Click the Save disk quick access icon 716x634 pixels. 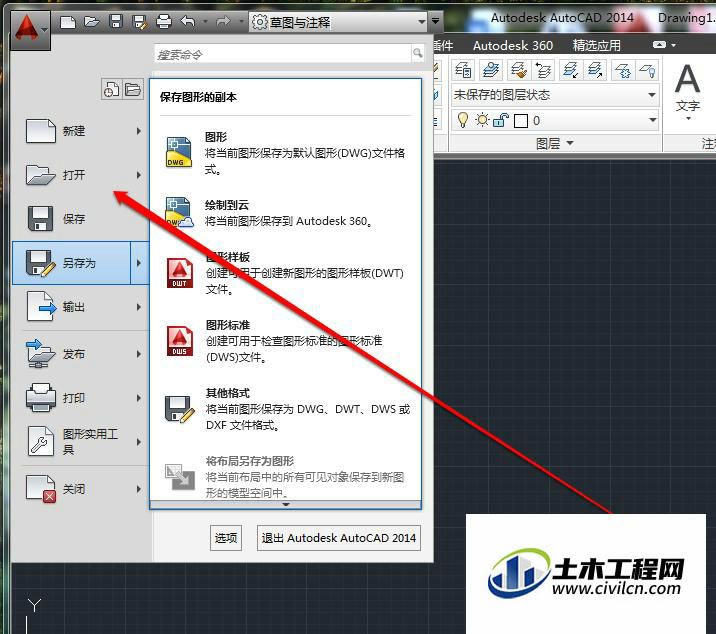click(116, 21)
